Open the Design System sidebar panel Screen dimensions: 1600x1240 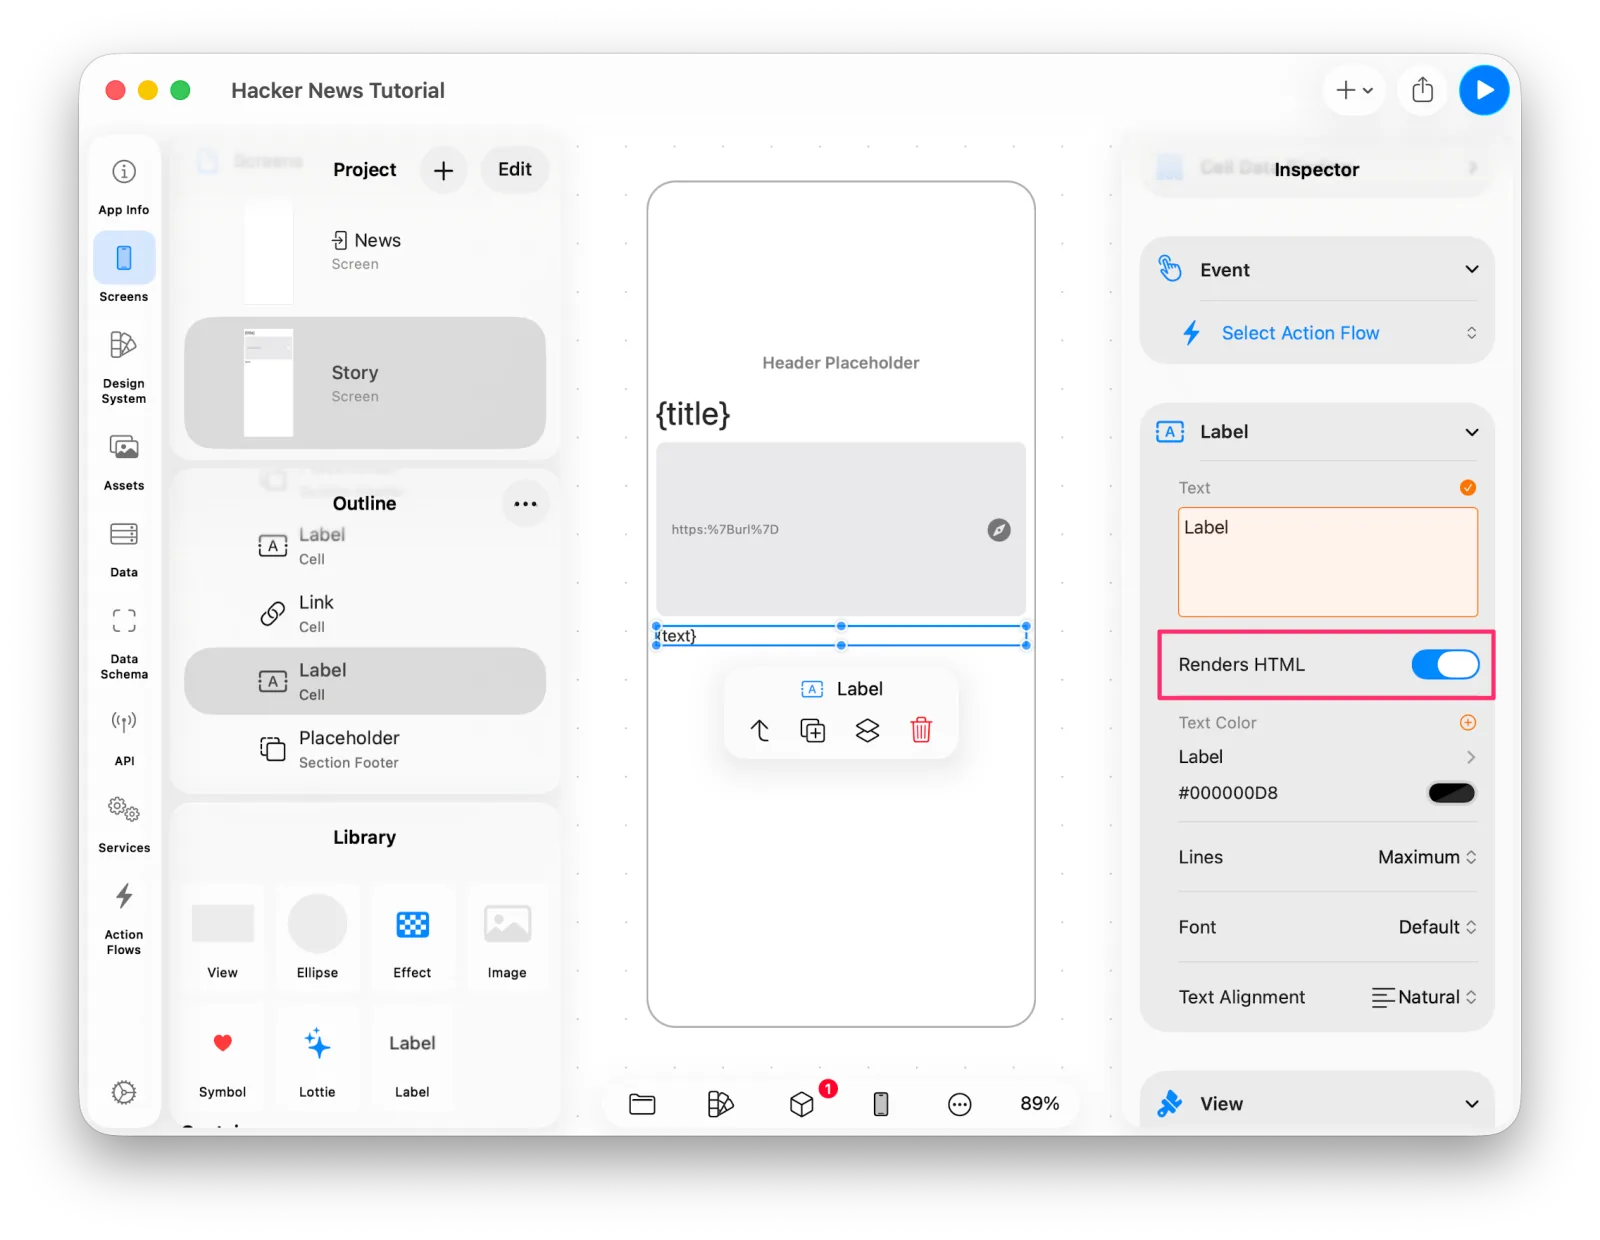click(123, 367)
